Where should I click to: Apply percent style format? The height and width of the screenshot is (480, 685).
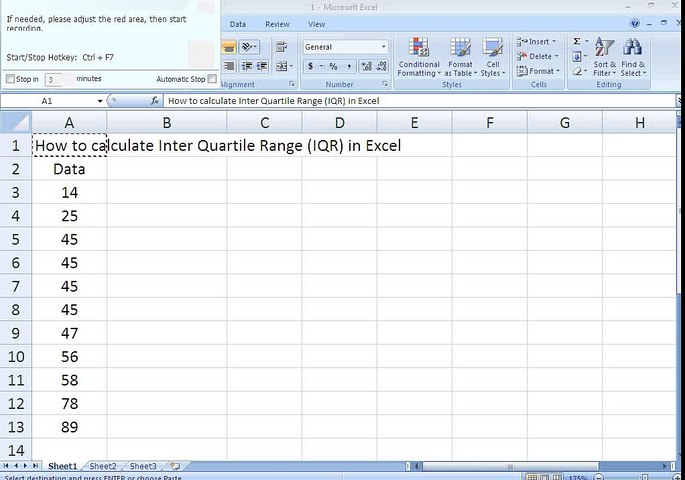pos(333,66)
